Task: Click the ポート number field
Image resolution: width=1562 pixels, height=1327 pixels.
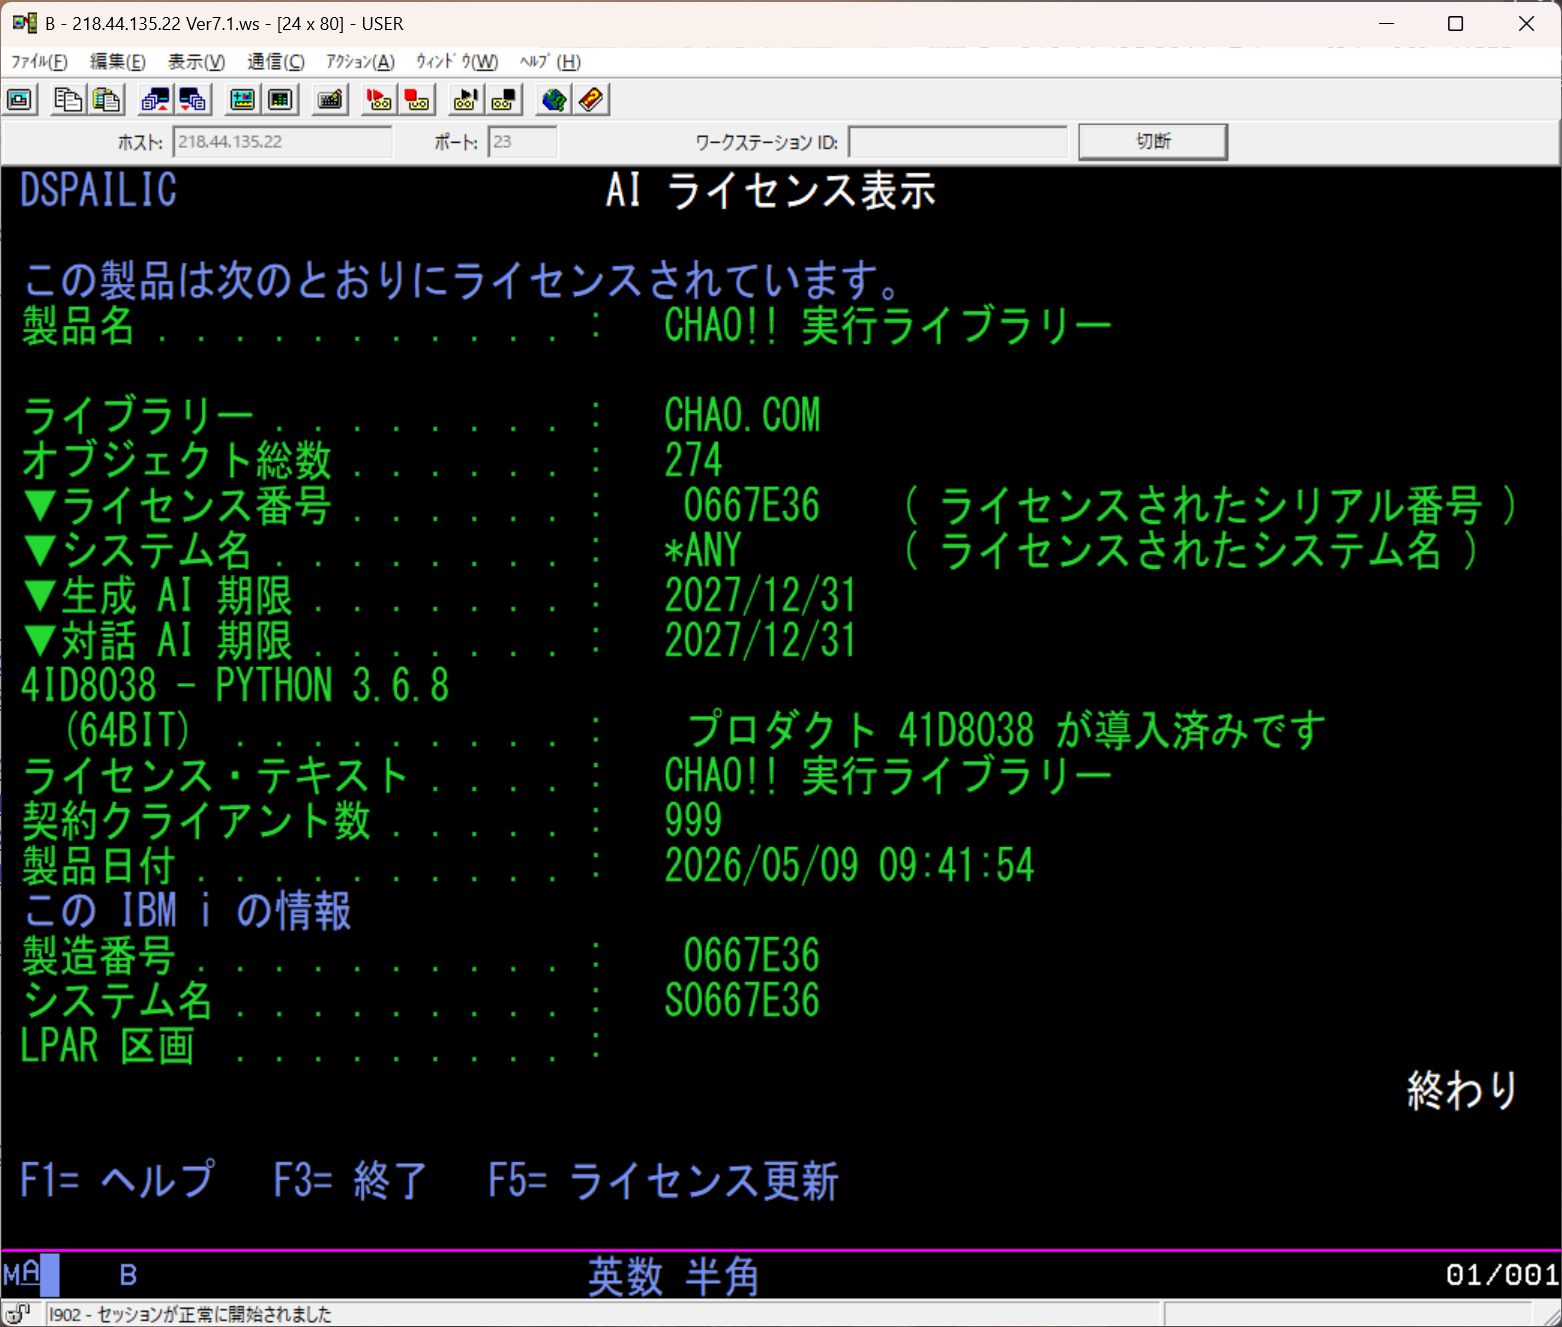Action: pyautogui.click(x=522, y=142)
